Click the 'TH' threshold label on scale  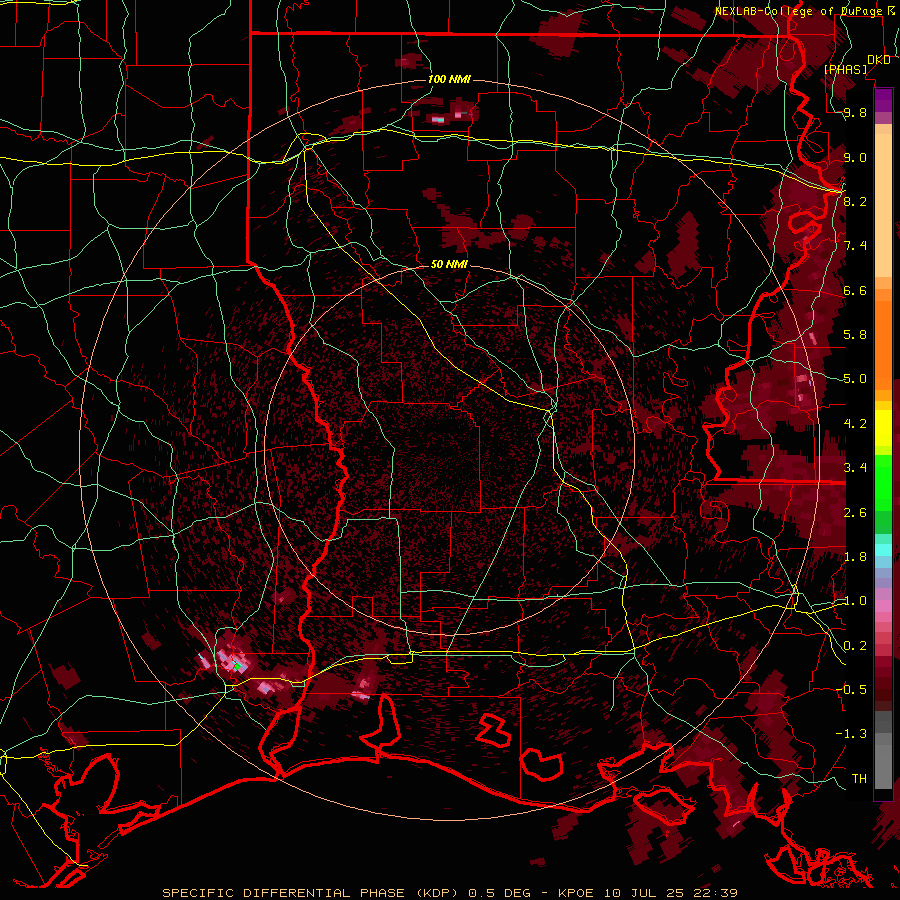coord(859,779)
